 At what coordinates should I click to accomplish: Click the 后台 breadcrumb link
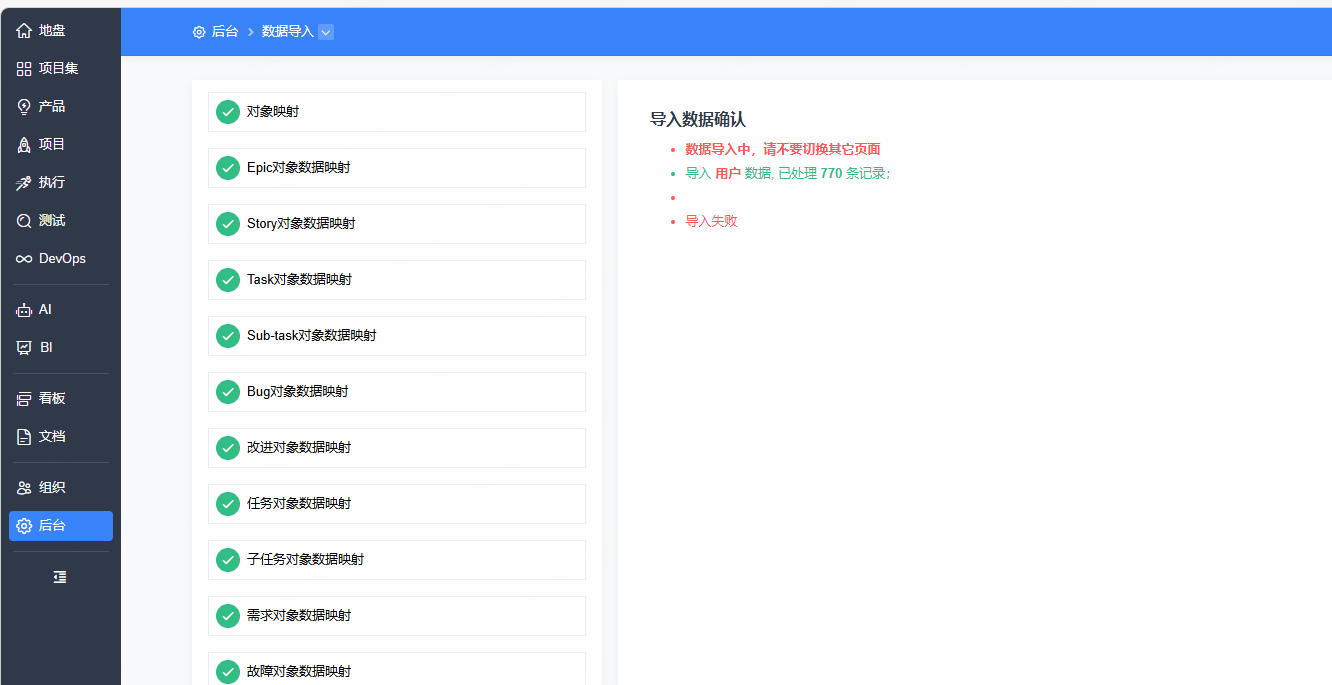[225, 32]
